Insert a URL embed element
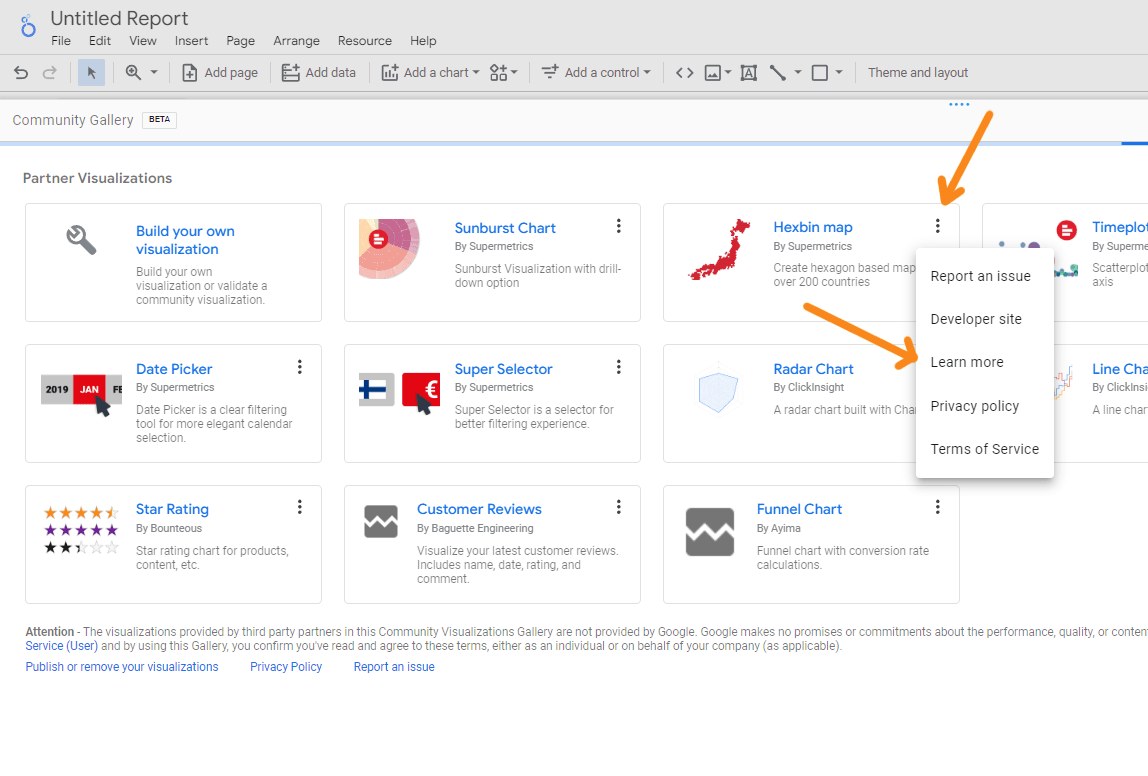 685,72
